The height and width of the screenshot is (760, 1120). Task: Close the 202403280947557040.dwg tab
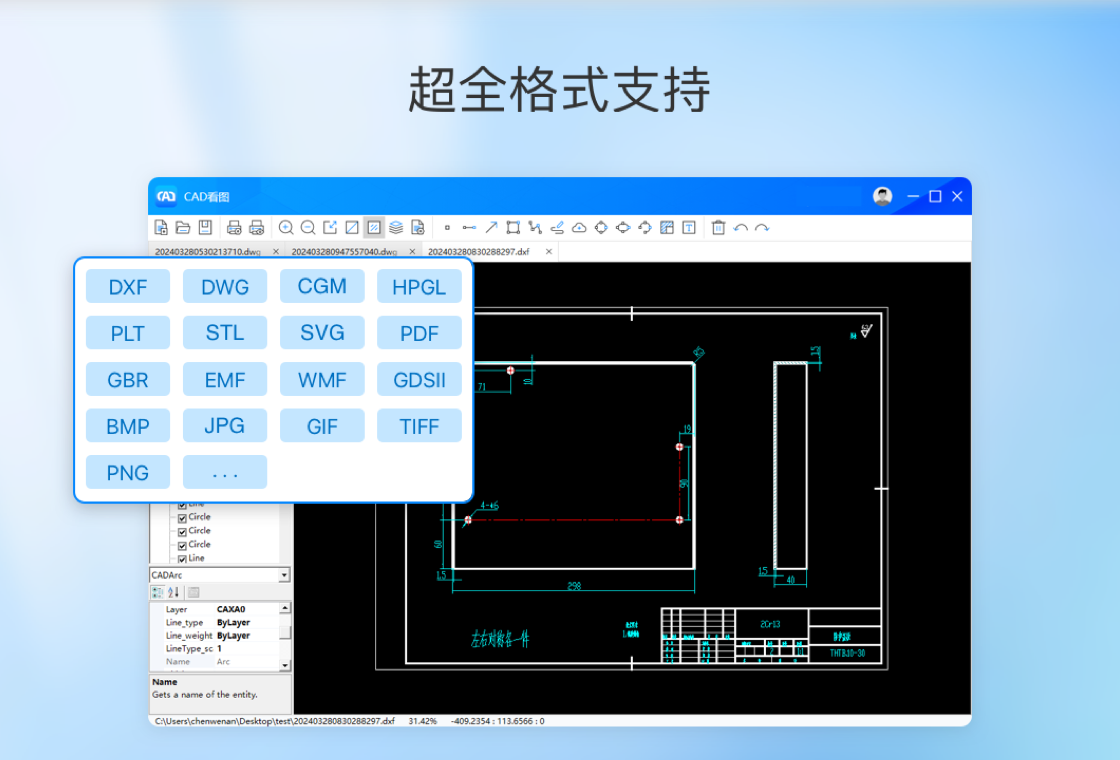pyautogui.click(x=412, y=251)
